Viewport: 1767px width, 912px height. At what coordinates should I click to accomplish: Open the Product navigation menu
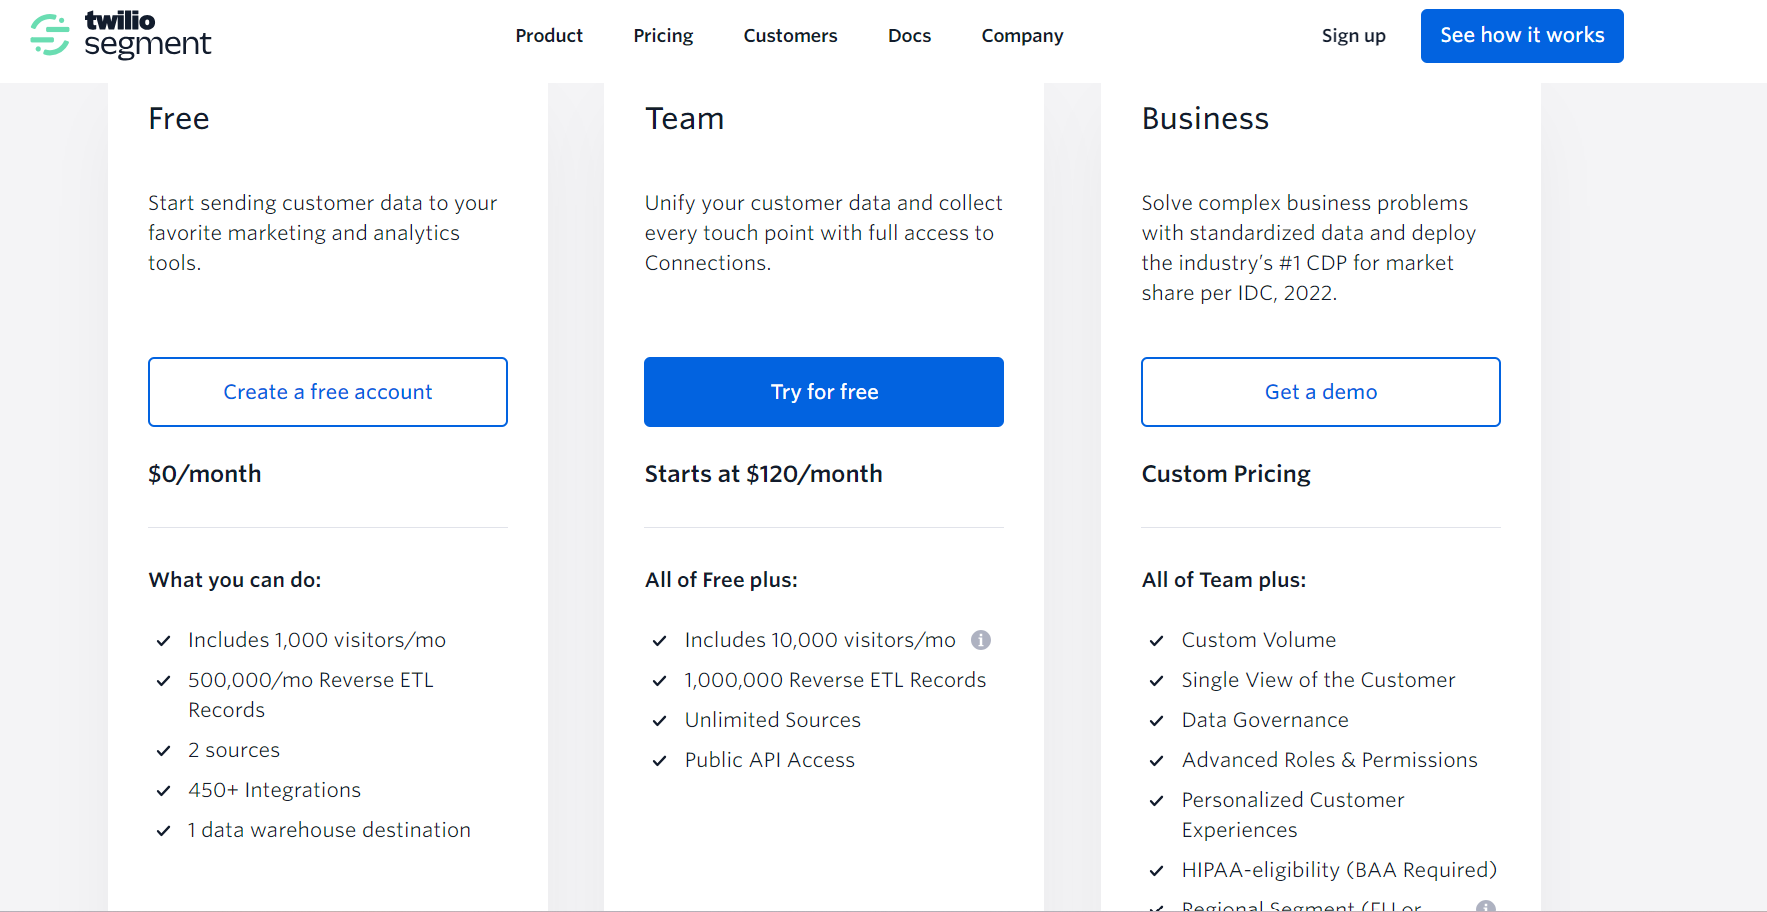tap(549, 36)
